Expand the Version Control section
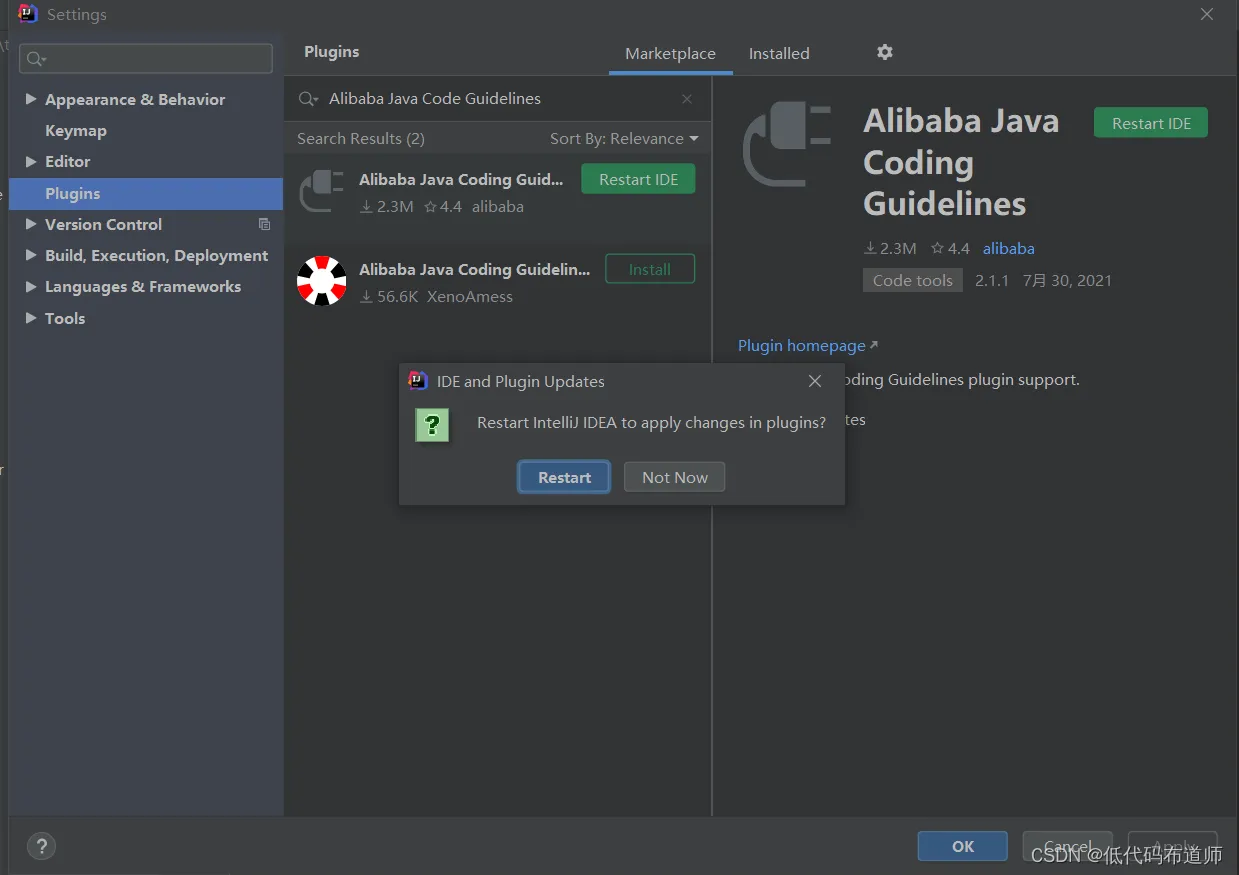Screen dimensions: 1239x875 tap(31, 224)
